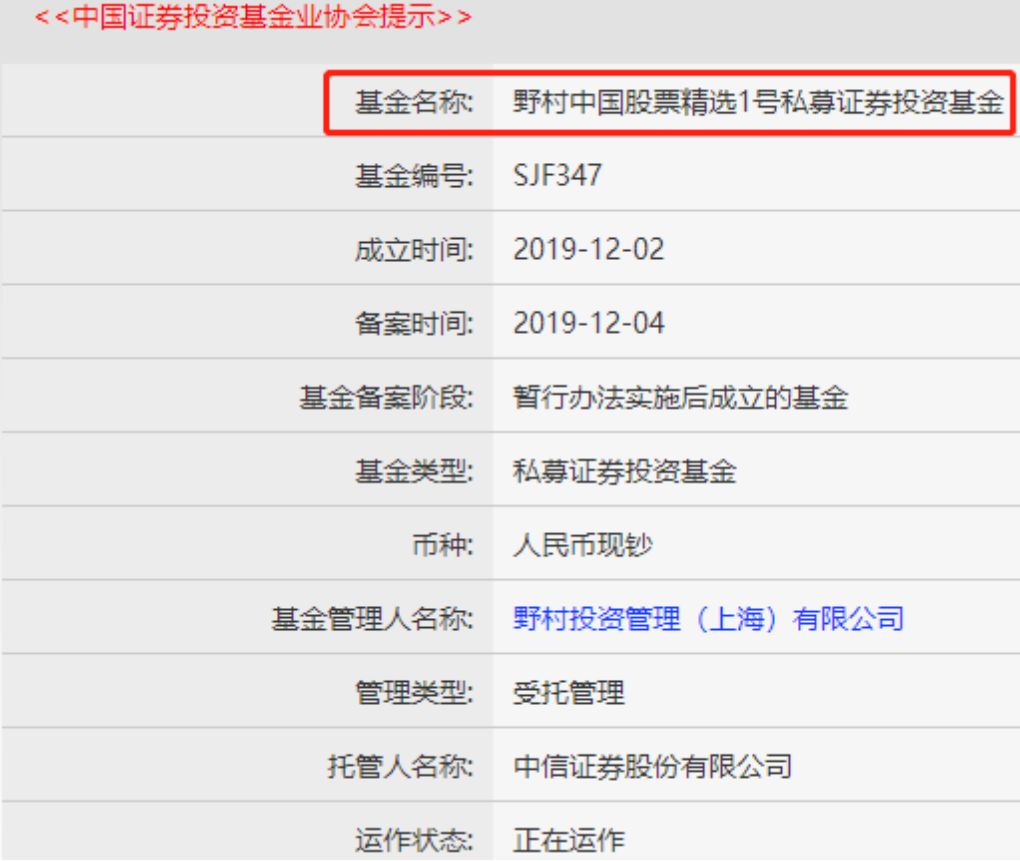Select fund type value 私募证券投资基金
The height and width of the screenshot is (861, 1020).
(x=624, y=471)
